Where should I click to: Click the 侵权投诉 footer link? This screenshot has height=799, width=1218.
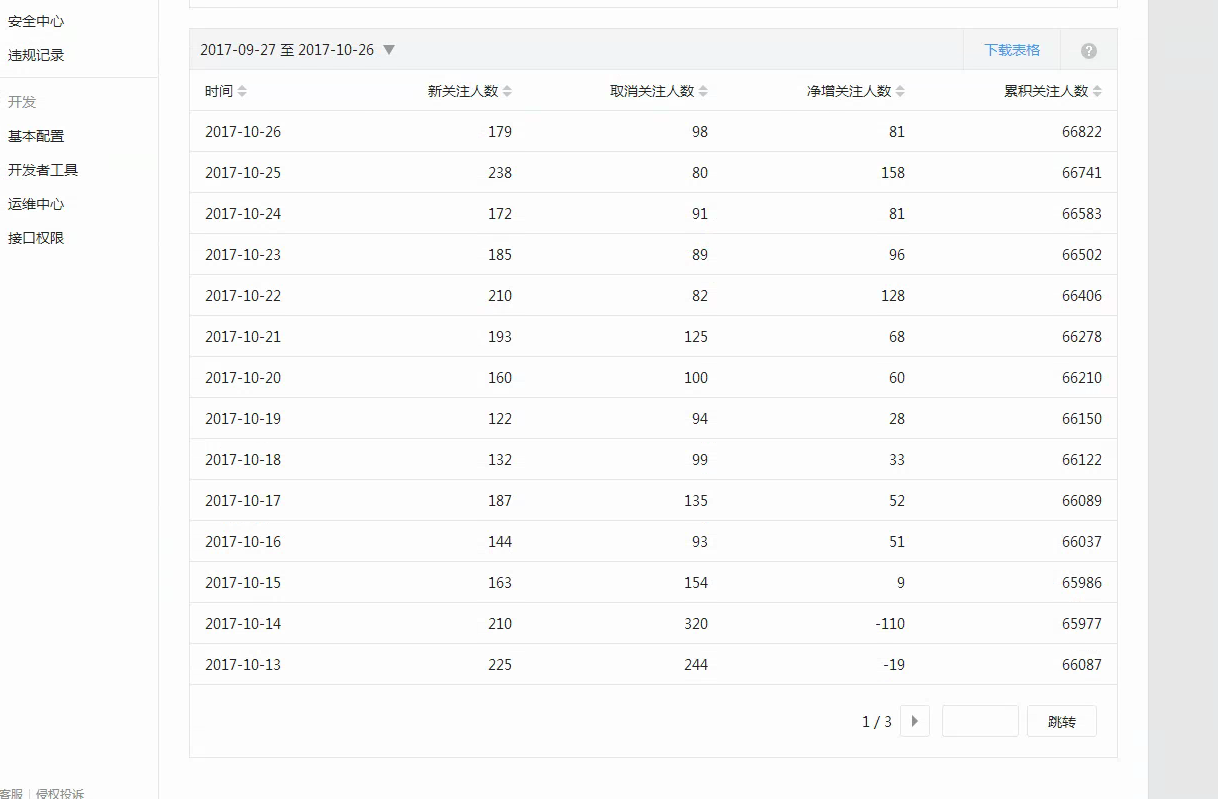[x=60, y=793]
